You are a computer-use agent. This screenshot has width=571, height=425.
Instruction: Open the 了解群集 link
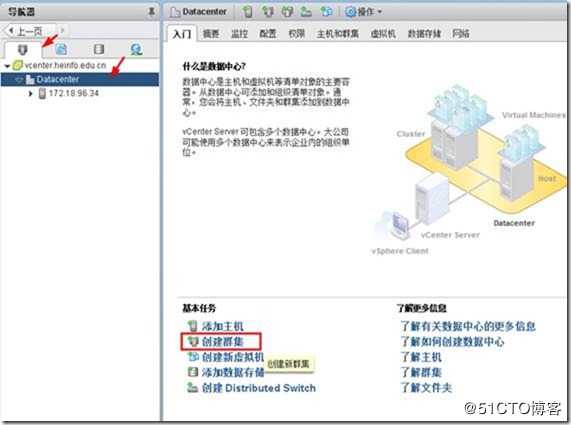click(x=421, y=372)
